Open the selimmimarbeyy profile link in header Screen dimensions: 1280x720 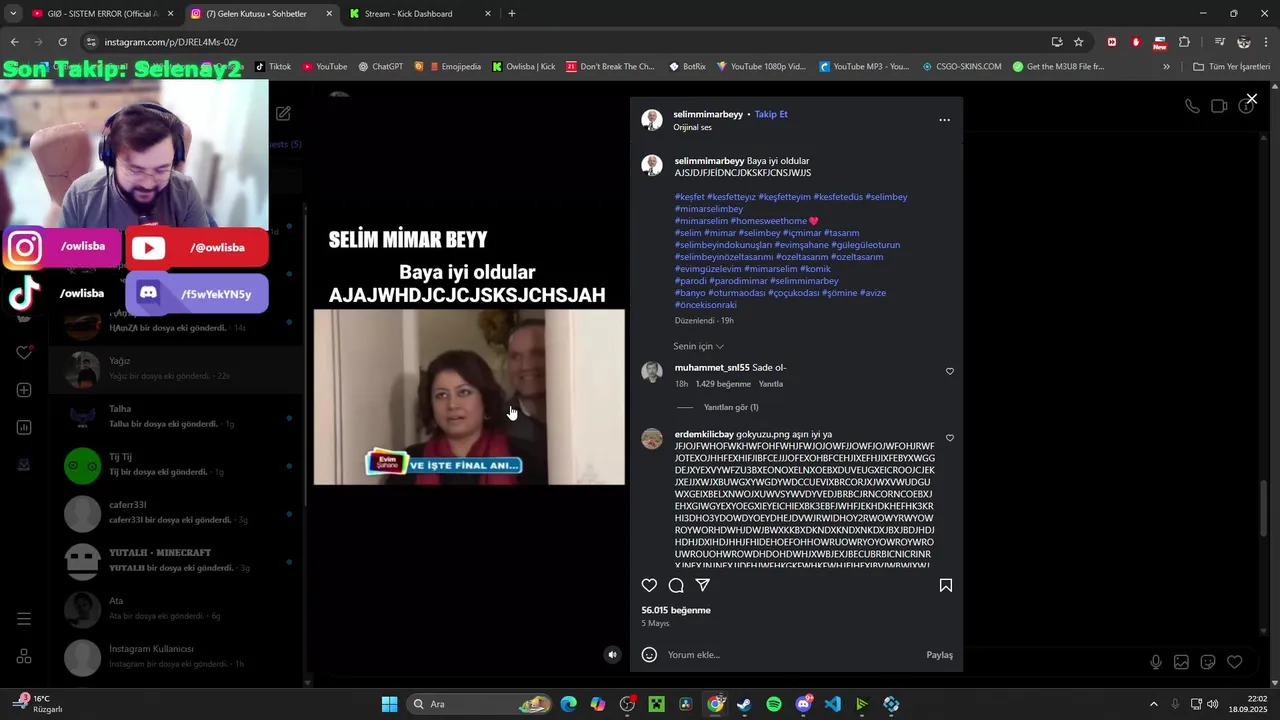click(x=708, y=114)
